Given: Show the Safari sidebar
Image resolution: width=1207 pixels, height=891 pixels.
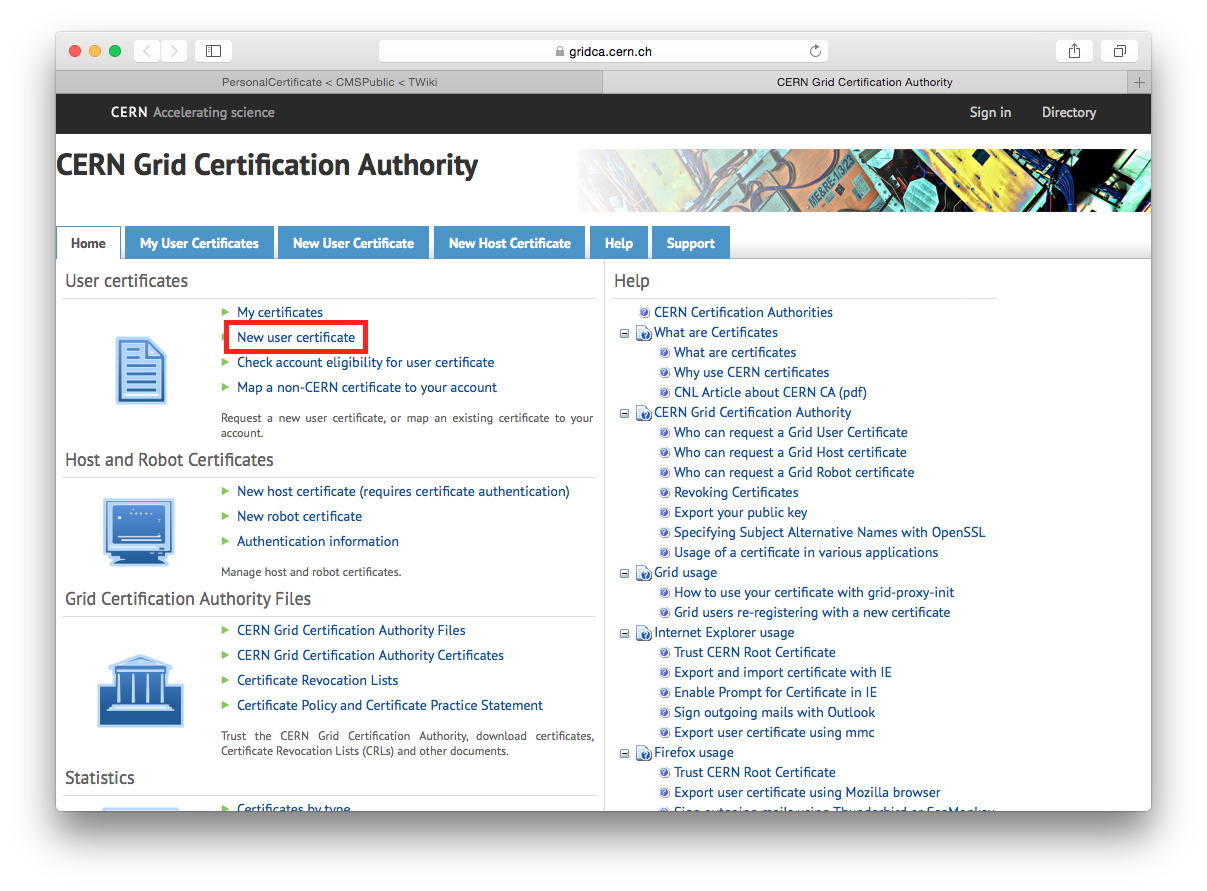Looking at the screenshot, I should 213,51.
